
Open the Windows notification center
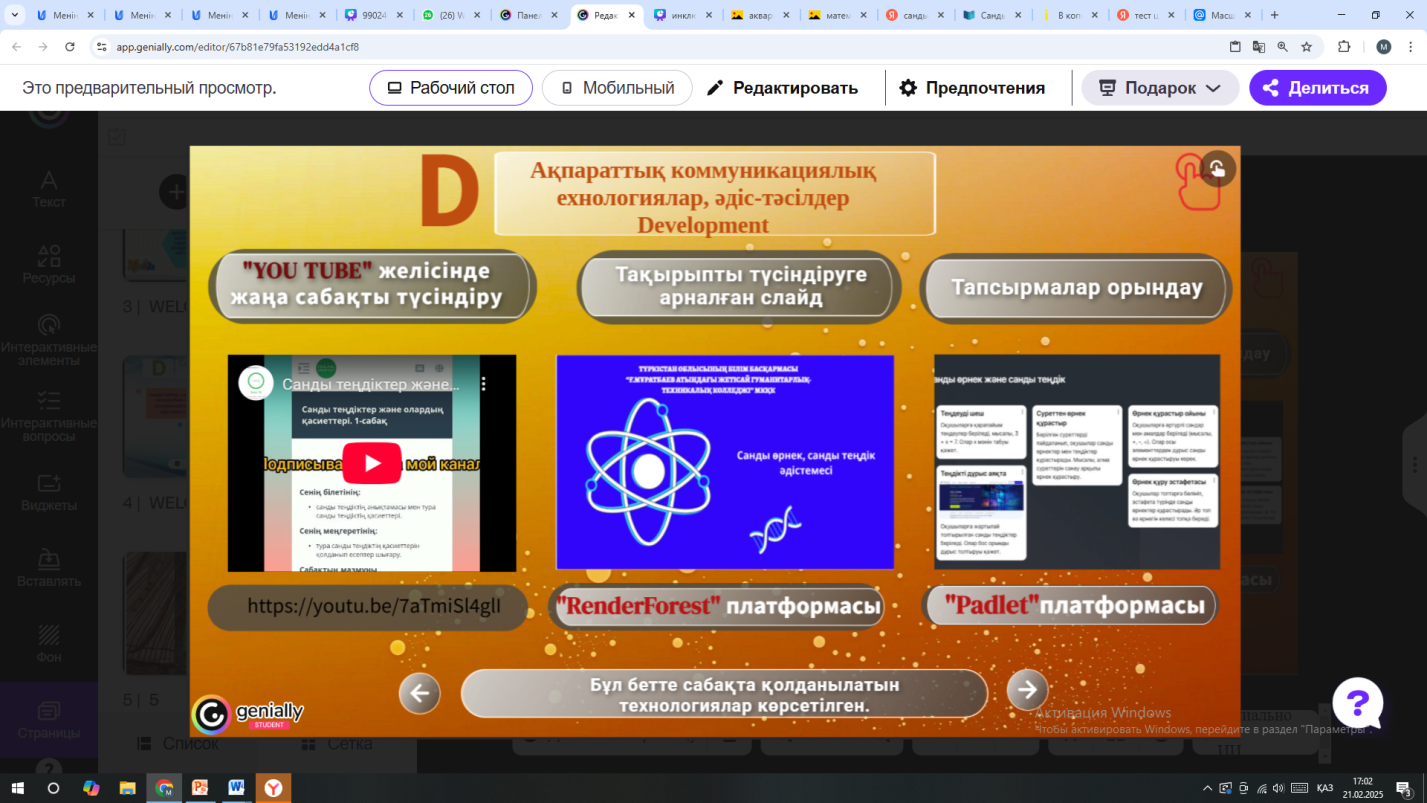click(1406, 788)
